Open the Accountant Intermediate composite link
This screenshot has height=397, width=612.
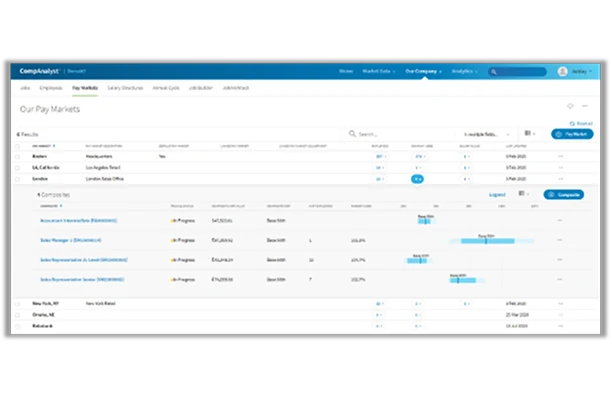(x=78, y=221)
